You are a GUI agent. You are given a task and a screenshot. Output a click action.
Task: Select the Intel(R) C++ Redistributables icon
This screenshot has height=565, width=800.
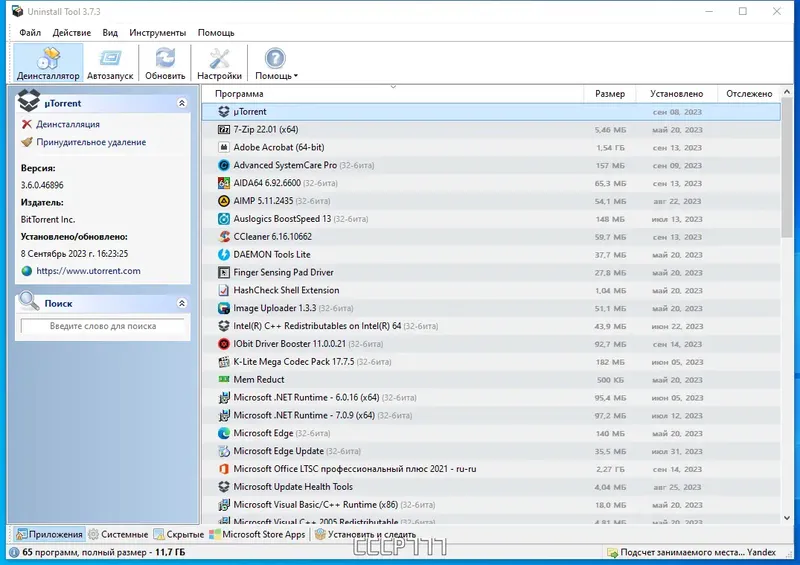223,326
